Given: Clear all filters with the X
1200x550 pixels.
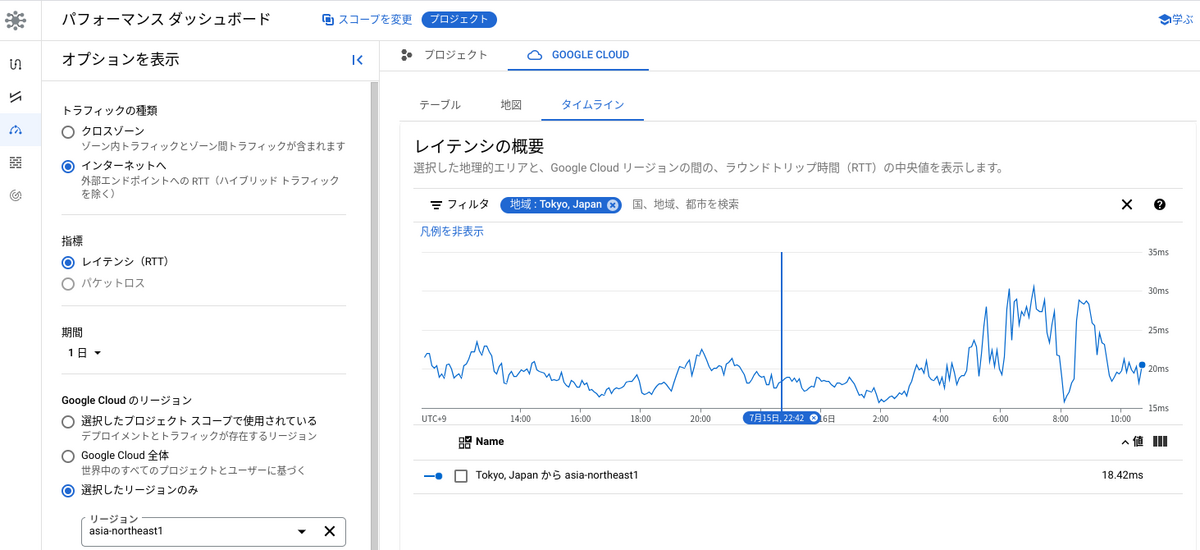Looking at the screenshot, I should point(1126,204).
